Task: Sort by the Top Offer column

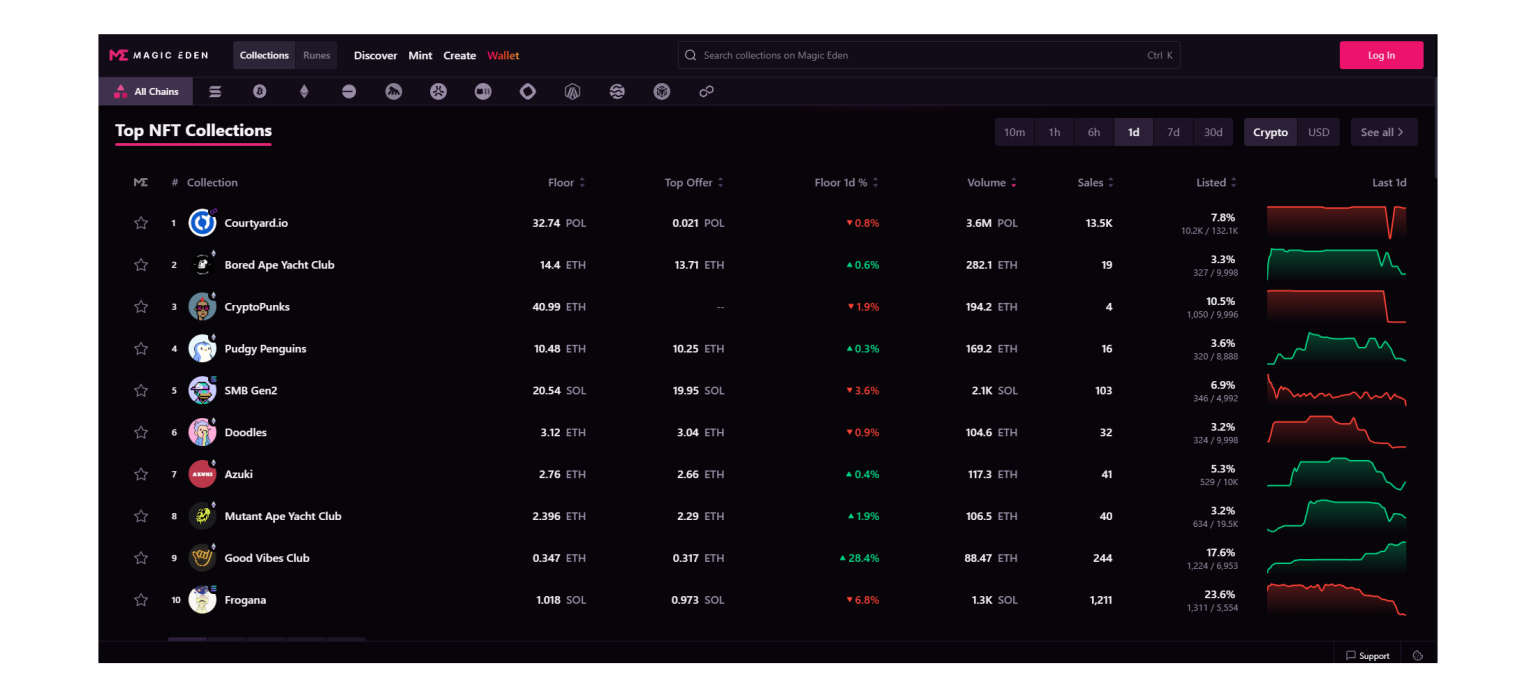Action: (x=694, y=183)
